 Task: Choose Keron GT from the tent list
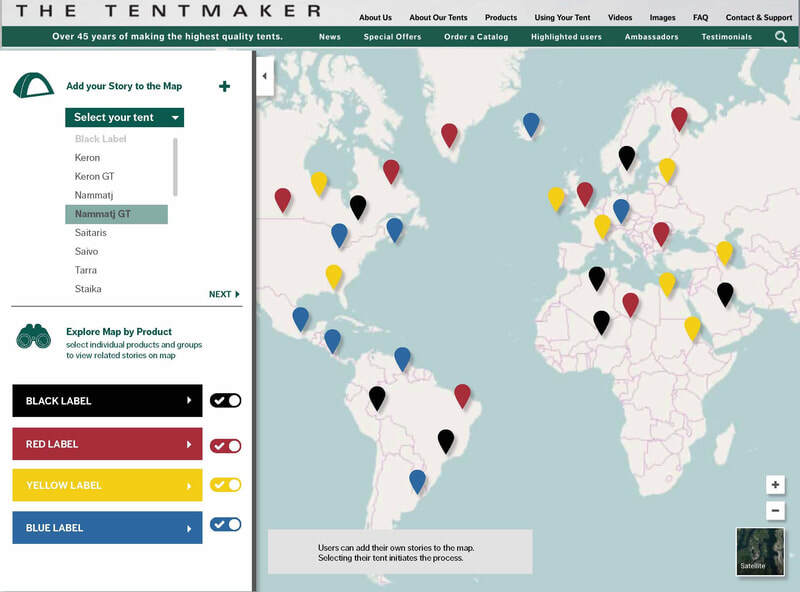pos(94,177)
